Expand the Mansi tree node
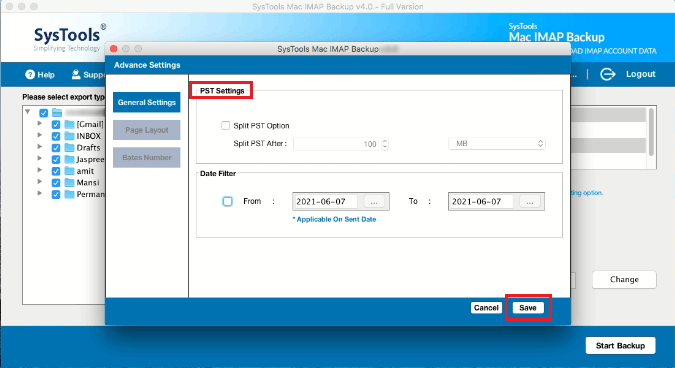This screenshot has height=368, width=675. tap(40, 182)
